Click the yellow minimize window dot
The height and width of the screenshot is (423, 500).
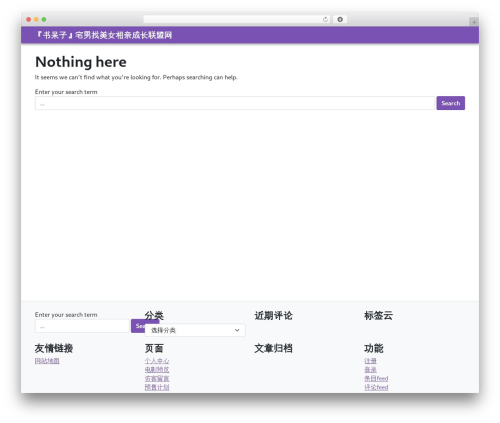(36, 19)
